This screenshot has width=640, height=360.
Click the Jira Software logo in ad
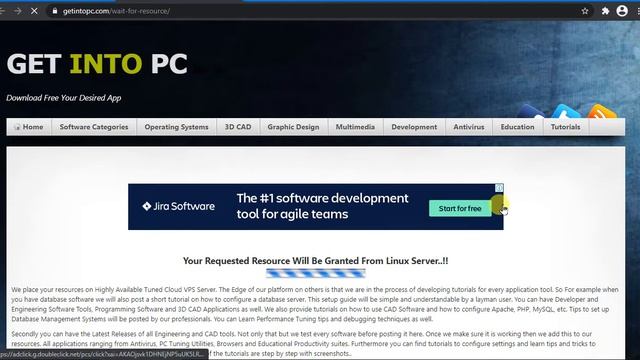(x=178, y=207)
